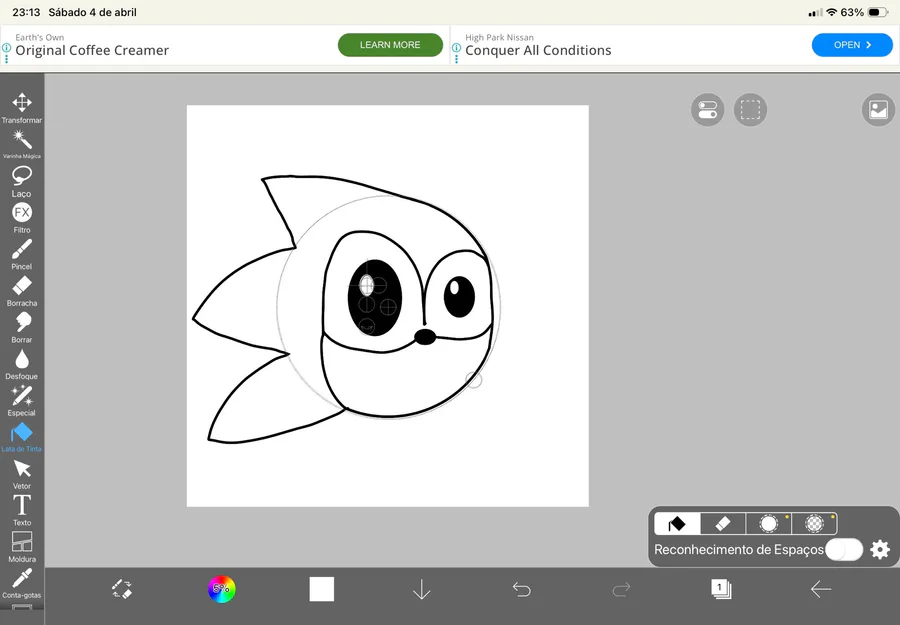This screenshot has height=625, width=900.
Task: Select the paint bucket fill mode
Action: coord(677,523)
